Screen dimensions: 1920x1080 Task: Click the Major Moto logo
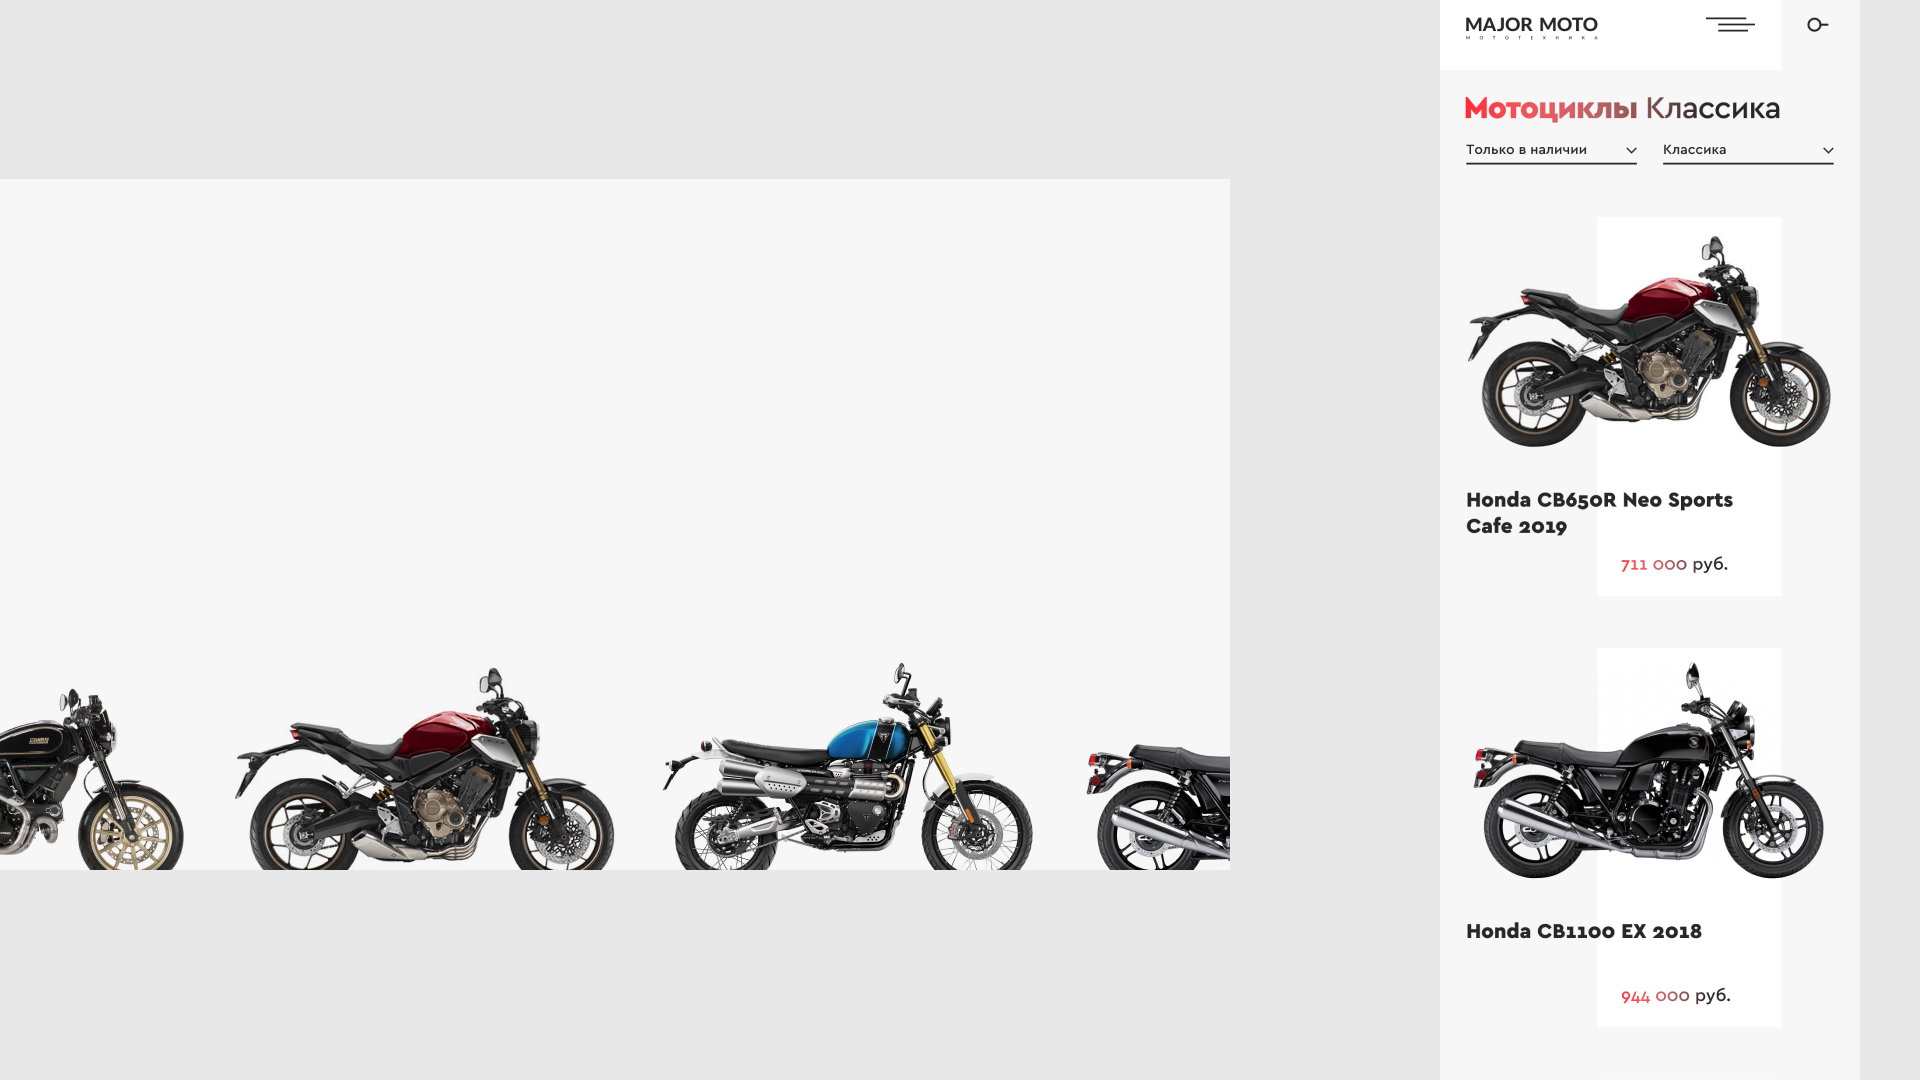[1531, 27]
